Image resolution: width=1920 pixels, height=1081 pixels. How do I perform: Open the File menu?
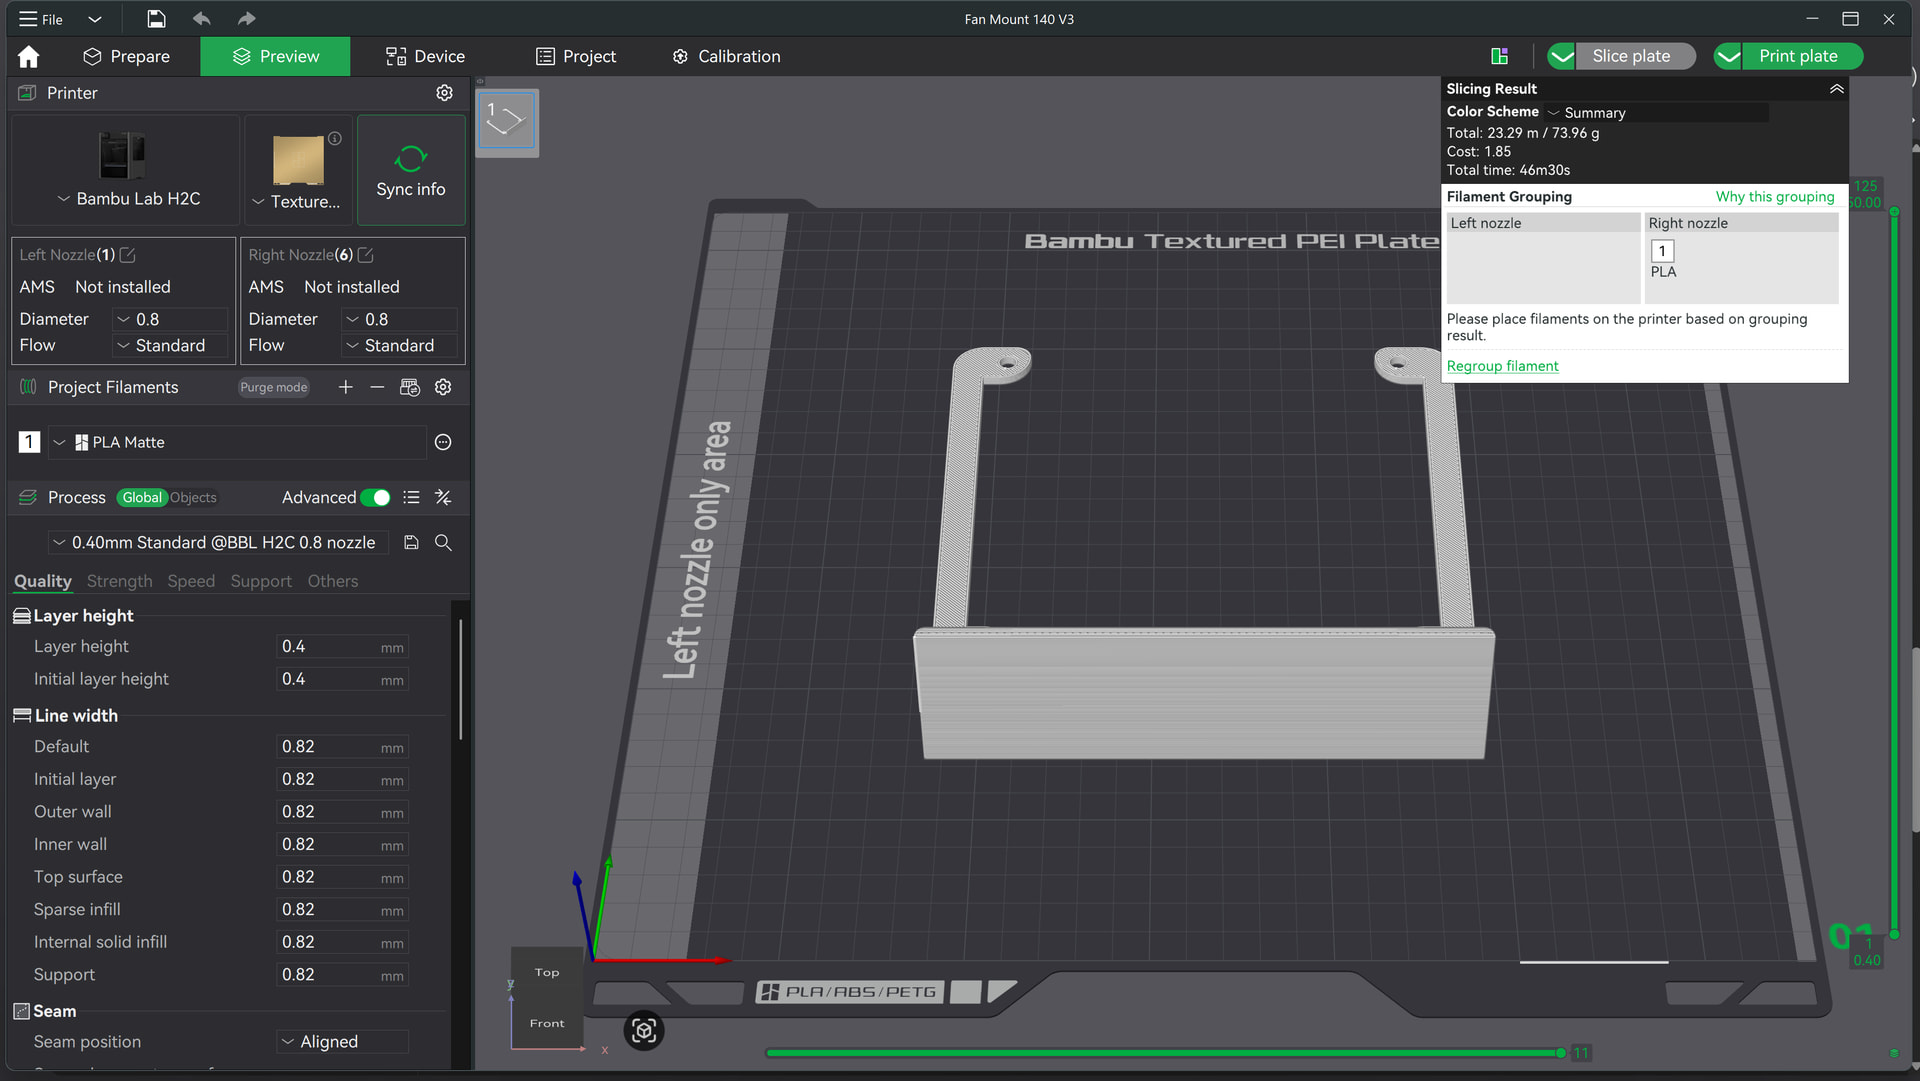41,19
